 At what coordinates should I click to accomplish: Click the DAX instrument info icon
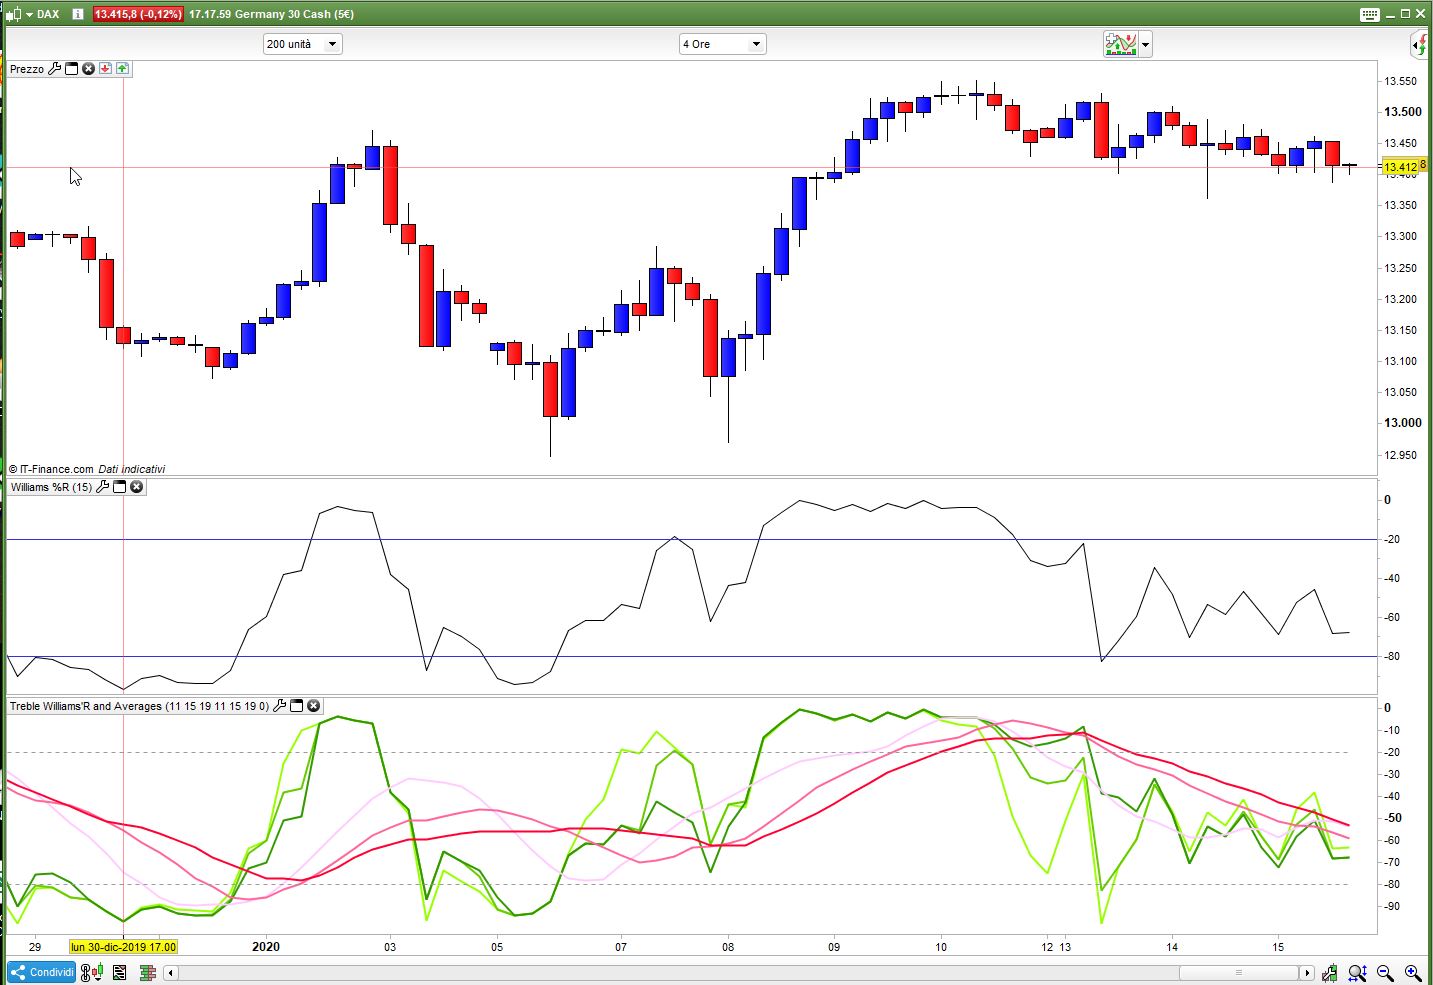tap(78, 14)
